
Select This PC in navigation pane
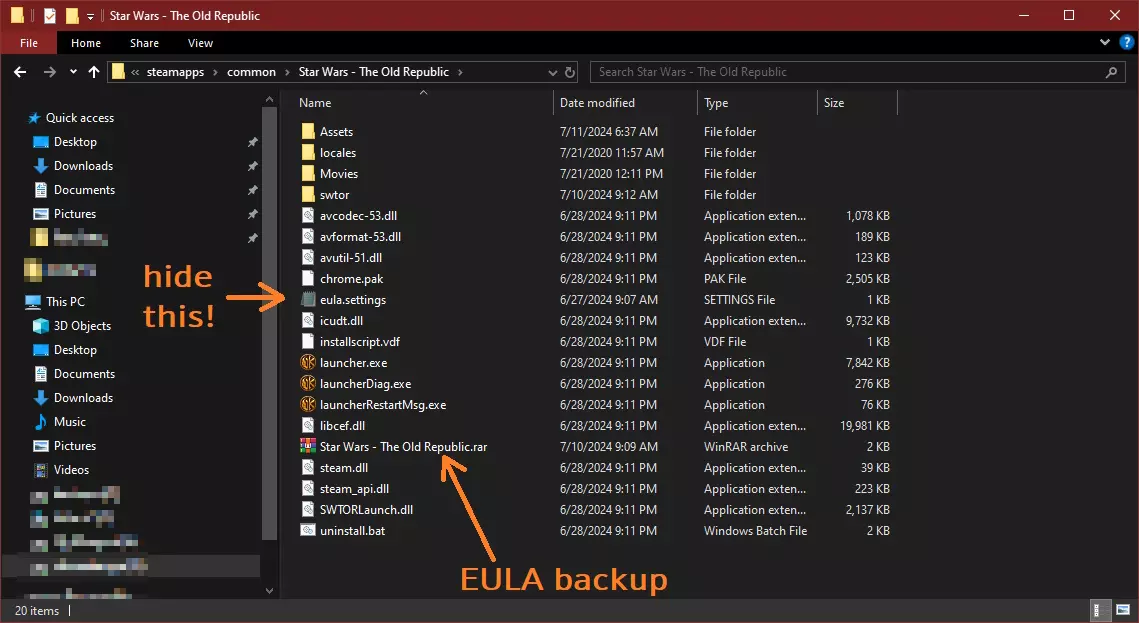coord(65,301)
